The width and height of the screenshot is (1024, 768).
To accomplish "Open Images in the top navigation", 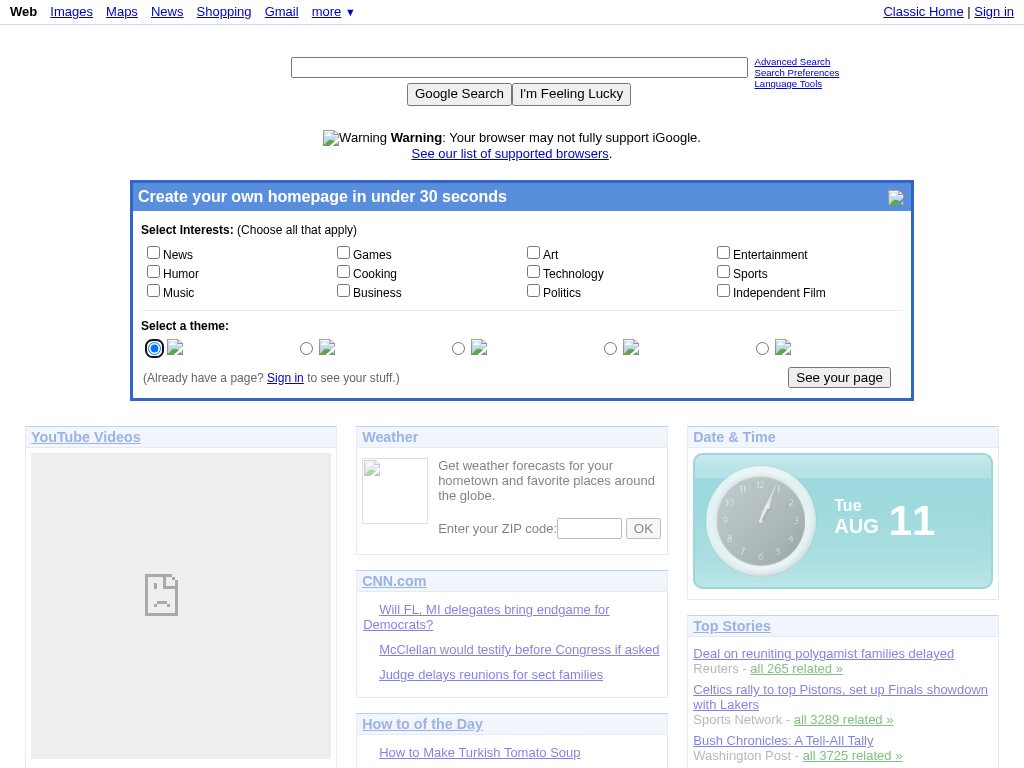I will 71,12.
